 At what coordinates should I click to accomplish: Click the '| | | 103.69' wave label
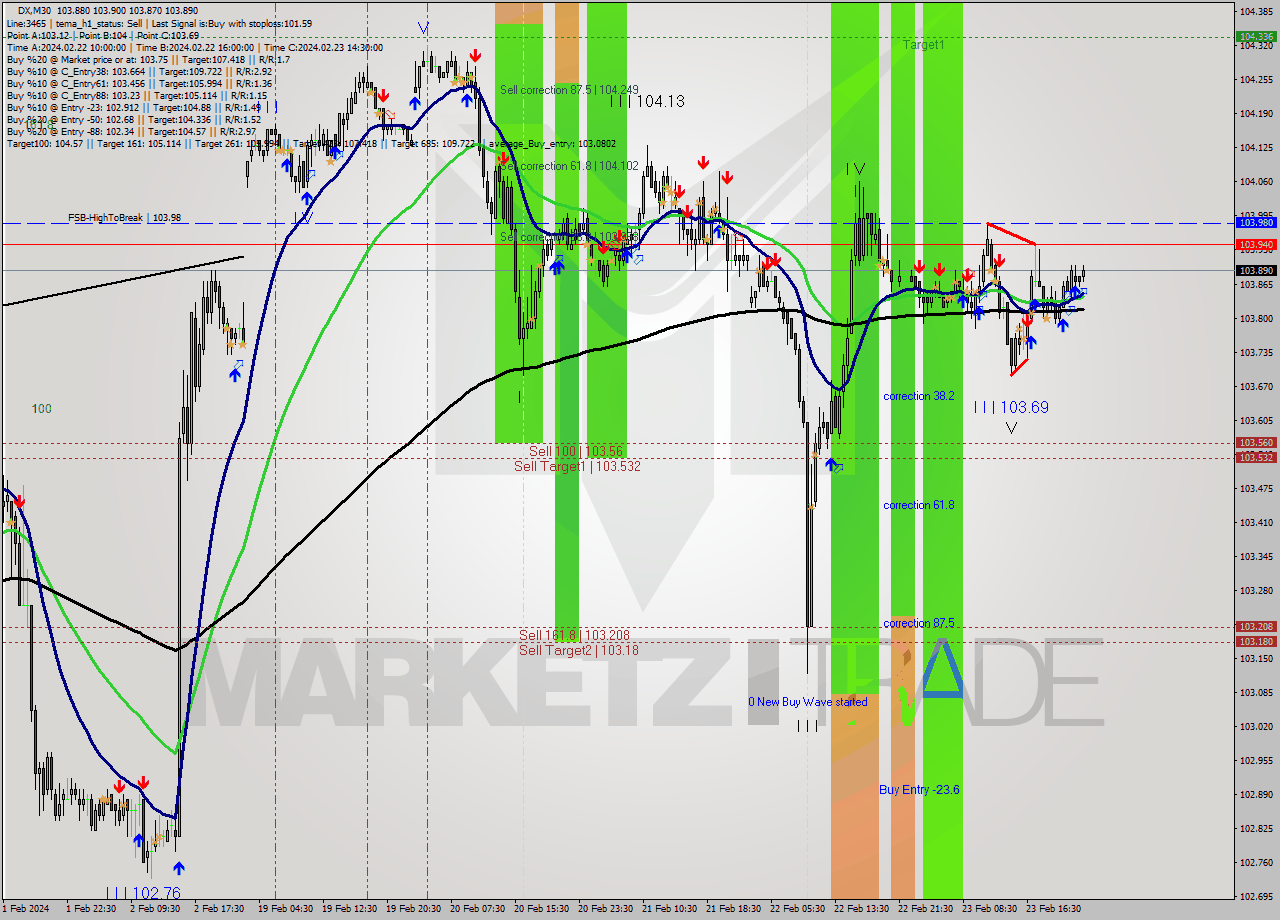(1011, 407)
